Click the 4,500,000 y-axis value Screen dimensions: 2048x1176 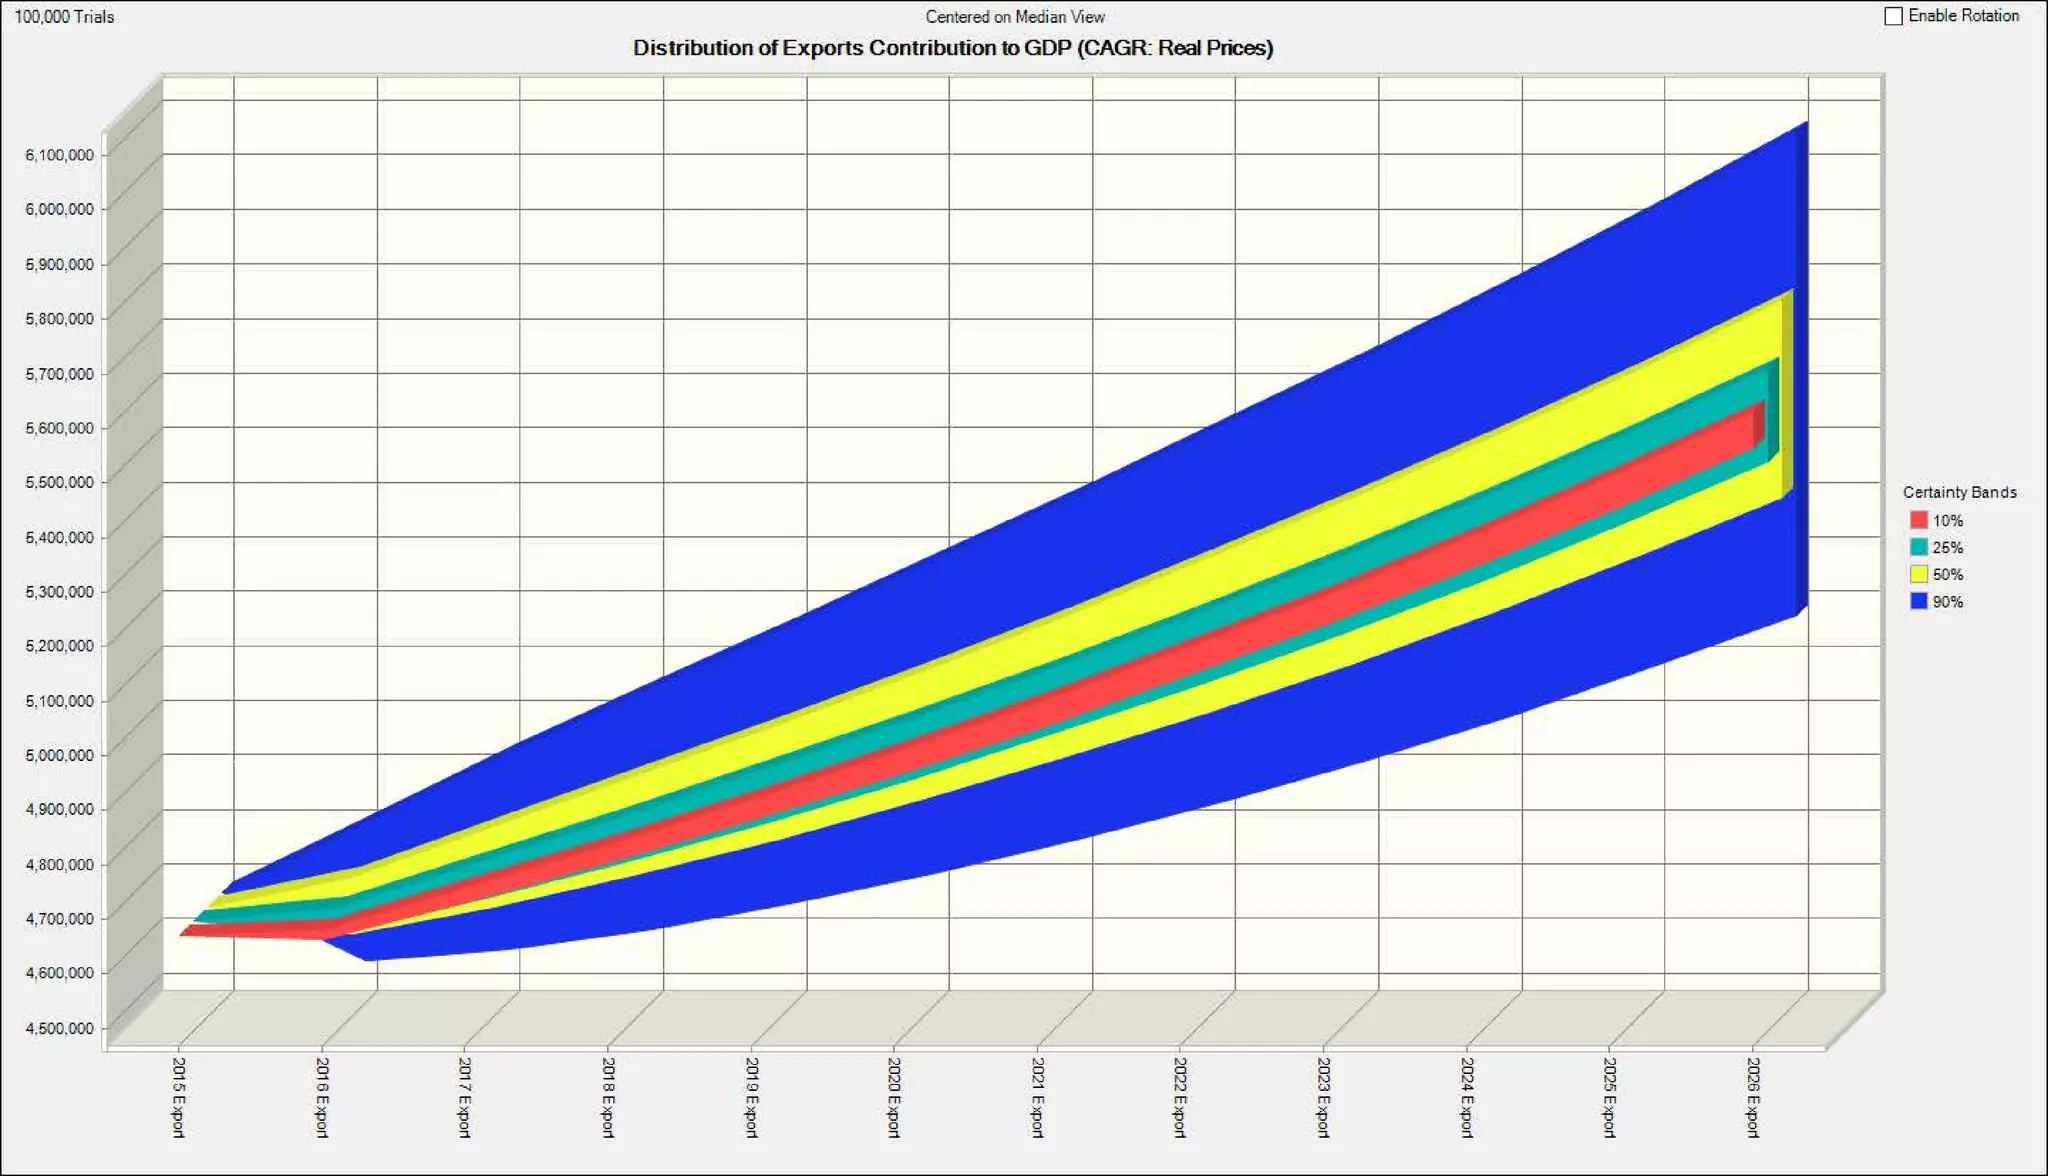(x=60, y=1028)
